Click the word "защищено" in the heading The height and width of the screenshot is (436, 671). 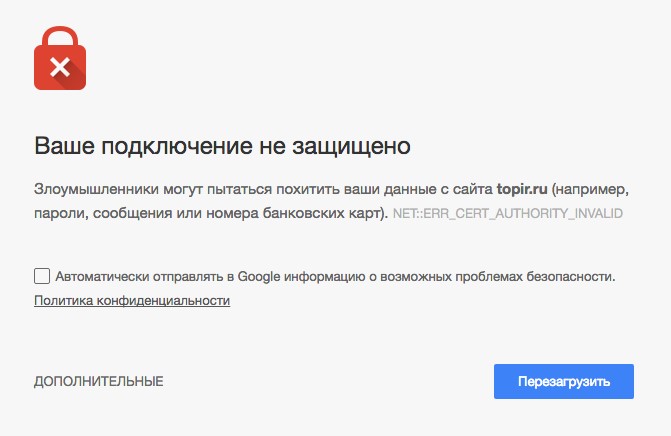[x=363, y=146]
